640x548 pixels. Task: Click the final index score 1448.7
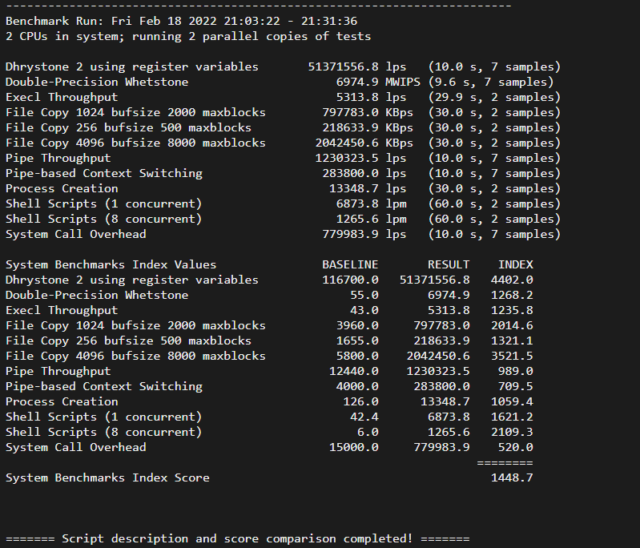click(512, 478)
